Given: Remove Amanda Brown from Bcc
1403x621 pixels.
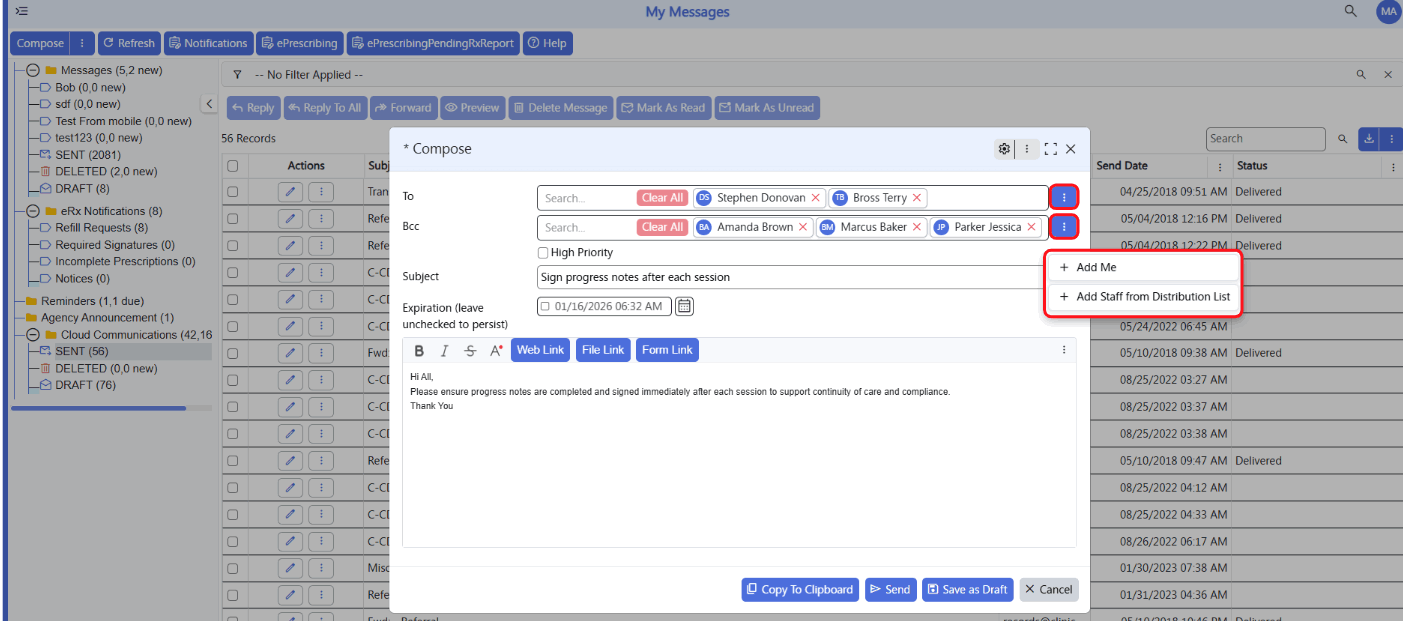Looking at the screenshot, I should pyautogui.click(x=803, y=227).
